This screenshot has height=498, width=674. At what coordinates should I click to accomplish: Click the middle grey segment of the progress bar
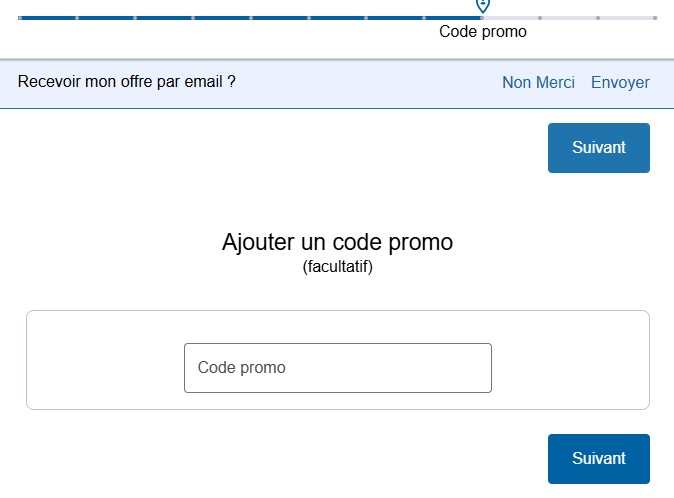click(569, 17)
